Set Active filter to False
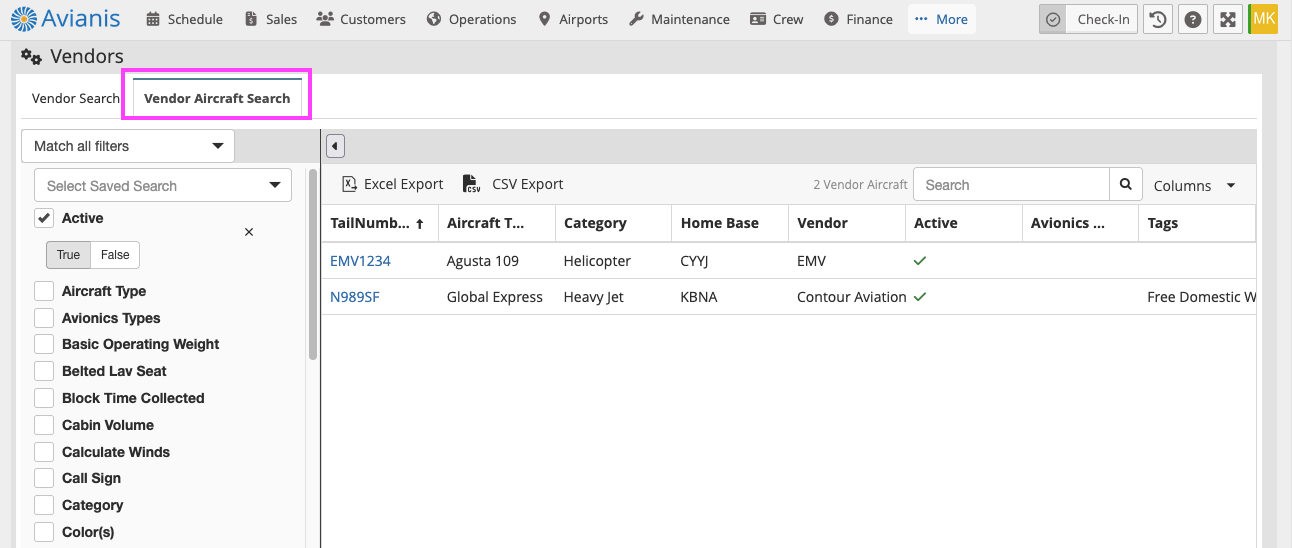The image size is (1292, 548). point(115,255)
